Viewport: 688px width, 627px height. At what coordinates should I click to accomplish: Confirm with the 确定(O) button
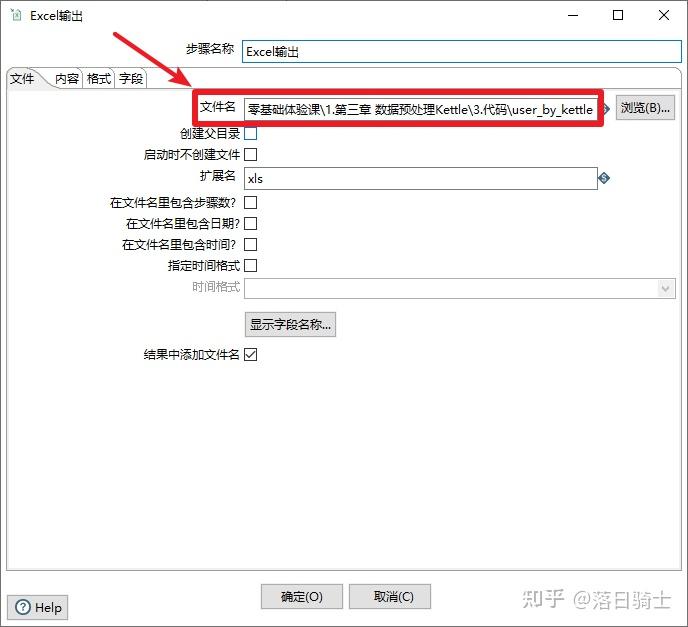302,597
